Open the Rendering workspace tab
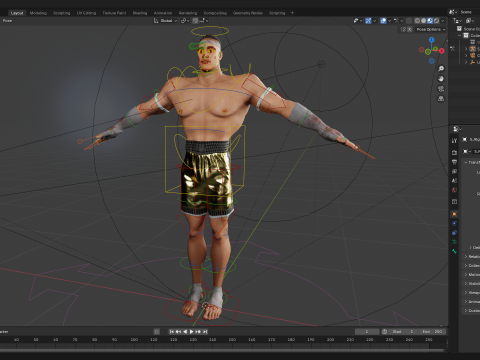The image size is (480, 360). click(x=188, y=13)
